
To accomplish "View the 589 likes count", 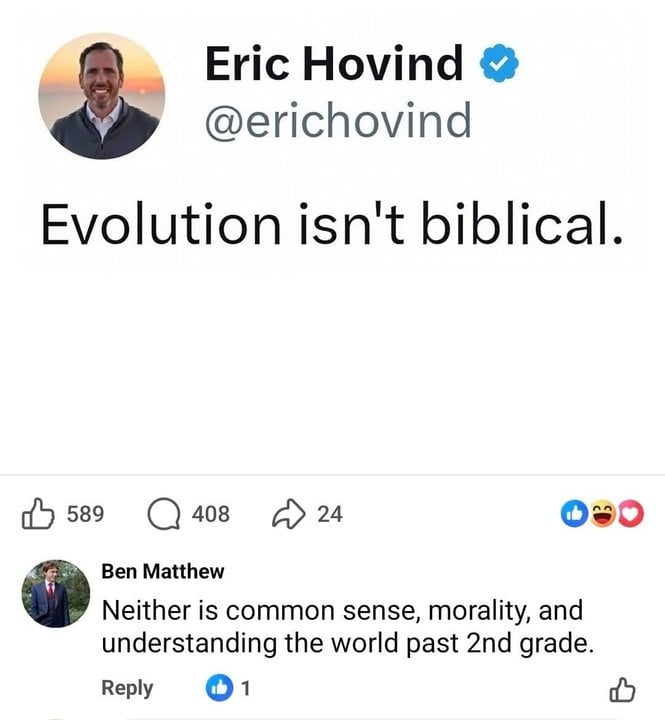I will pos(85,514).
